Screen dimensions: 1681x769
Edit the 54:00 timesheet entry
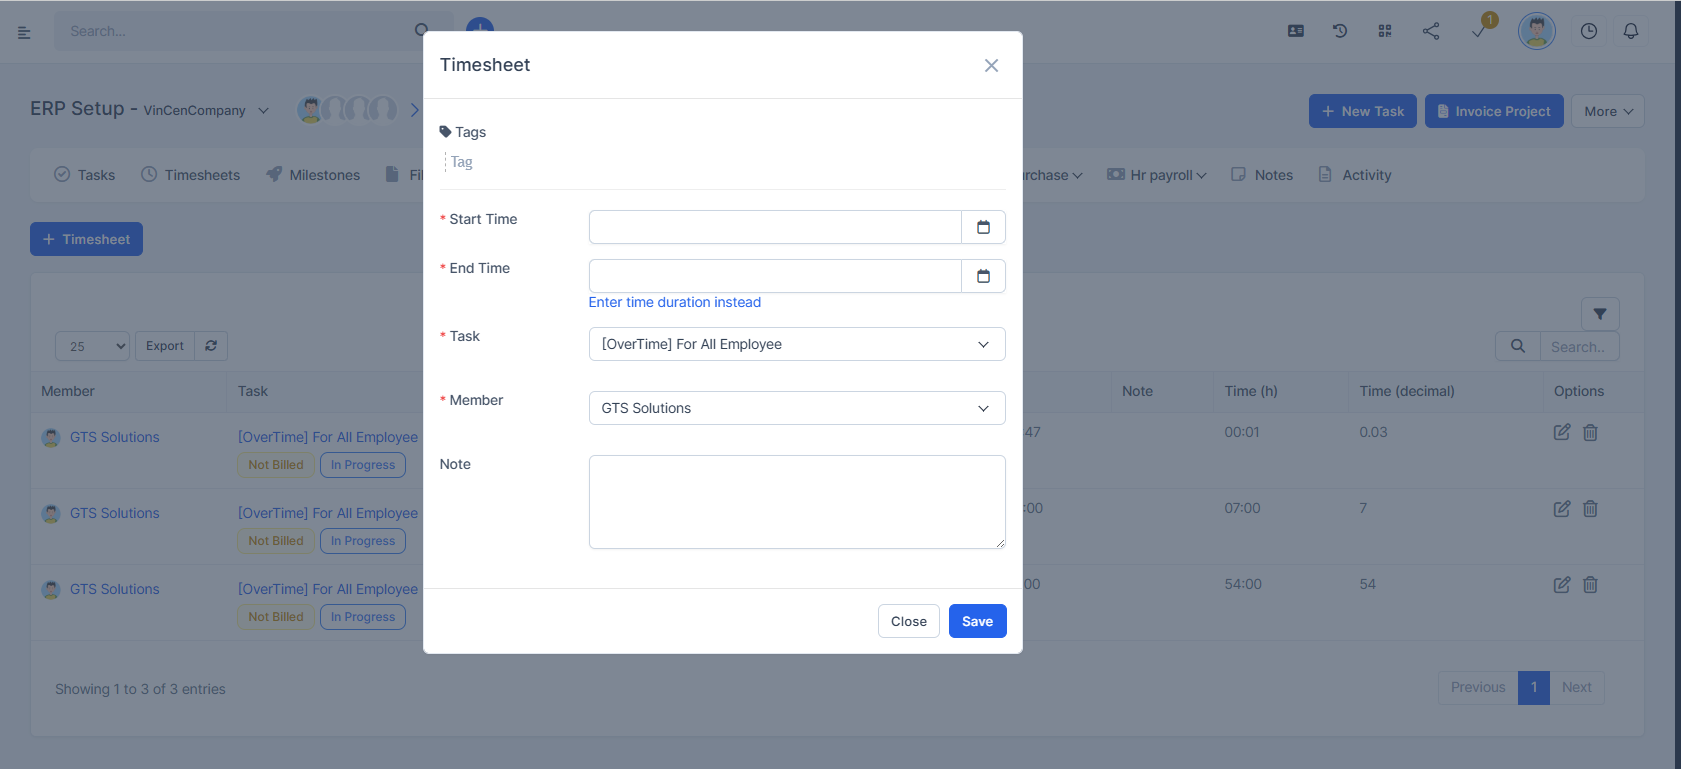[1561, 585]
